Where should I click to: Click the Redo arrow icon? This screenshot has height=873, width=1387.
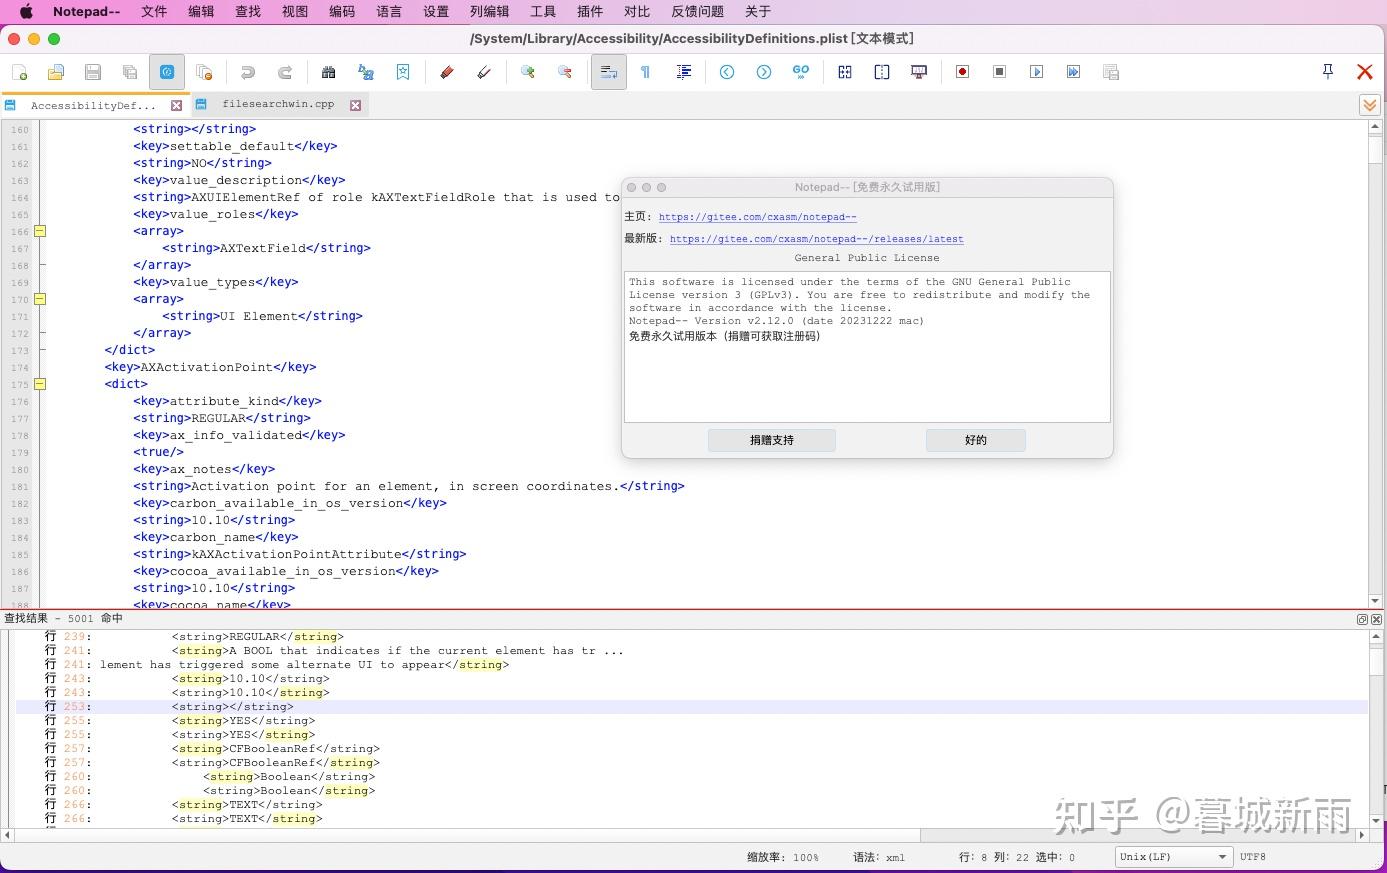click(x=285, y=72)
